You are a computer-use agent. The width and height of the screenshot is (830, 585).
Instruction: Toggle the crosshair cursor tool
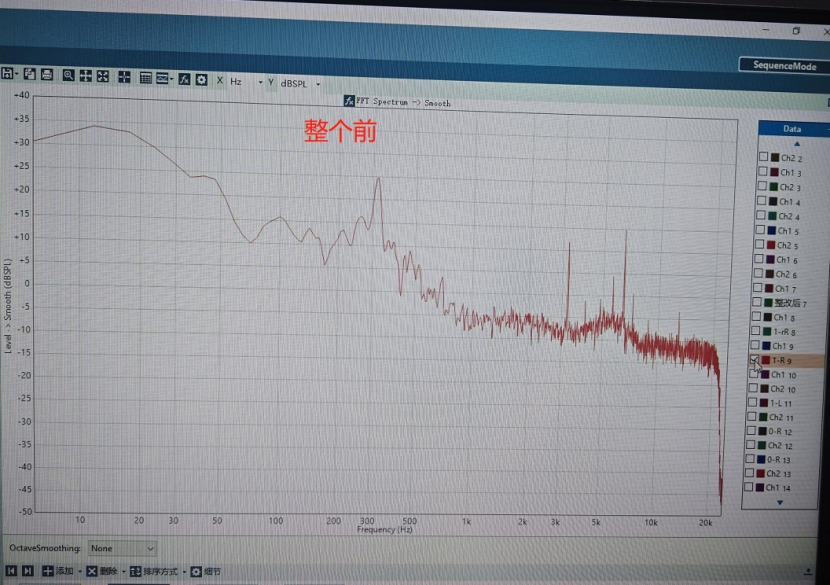click(124, 77)
